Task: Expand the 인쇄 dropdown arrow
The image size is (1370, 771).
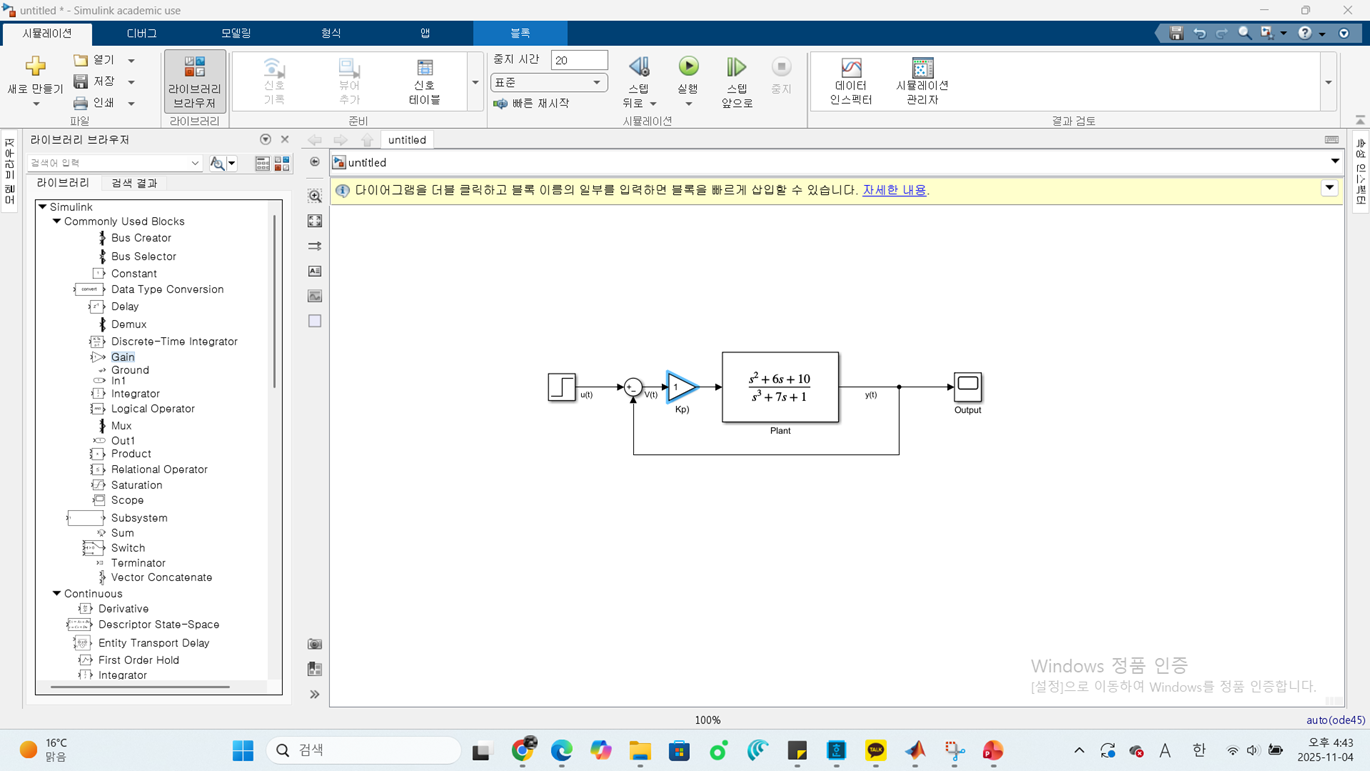Action: click(x=131, y=103)
